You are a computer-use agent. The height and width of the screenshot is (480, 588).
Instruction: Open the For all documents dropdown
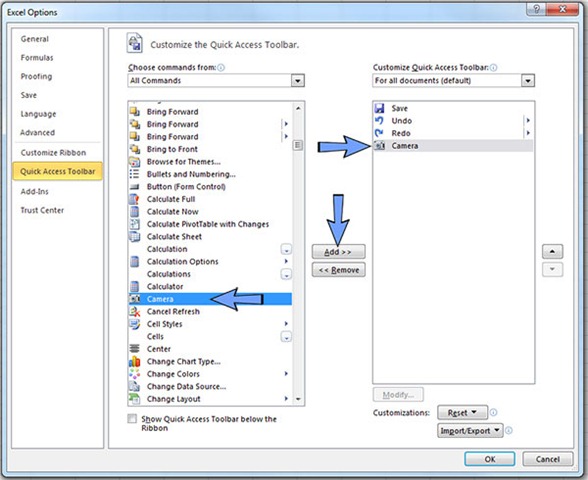coord(453,81)
